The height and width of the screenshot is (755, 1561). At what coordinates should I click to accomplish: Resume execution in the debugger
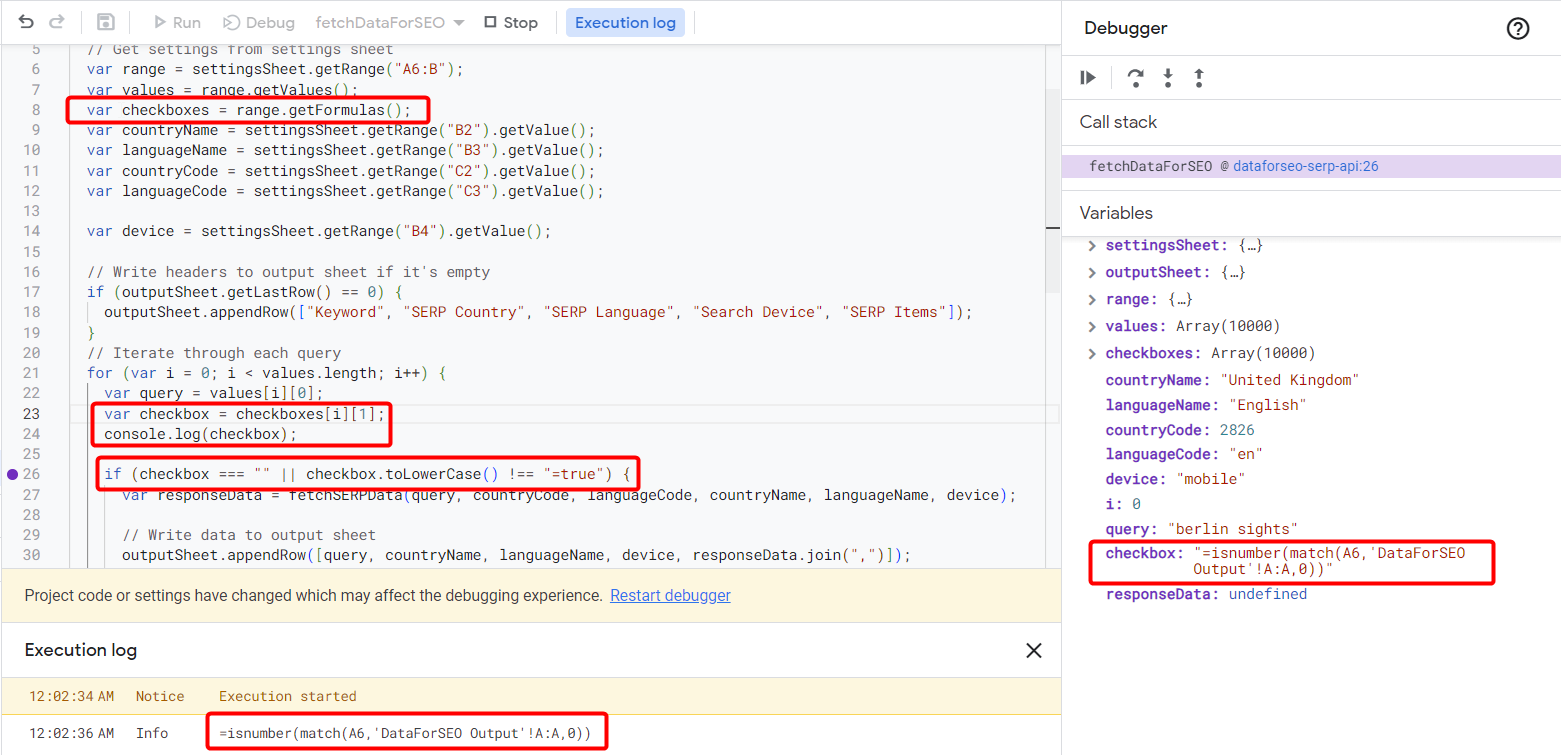[1089, 78]
